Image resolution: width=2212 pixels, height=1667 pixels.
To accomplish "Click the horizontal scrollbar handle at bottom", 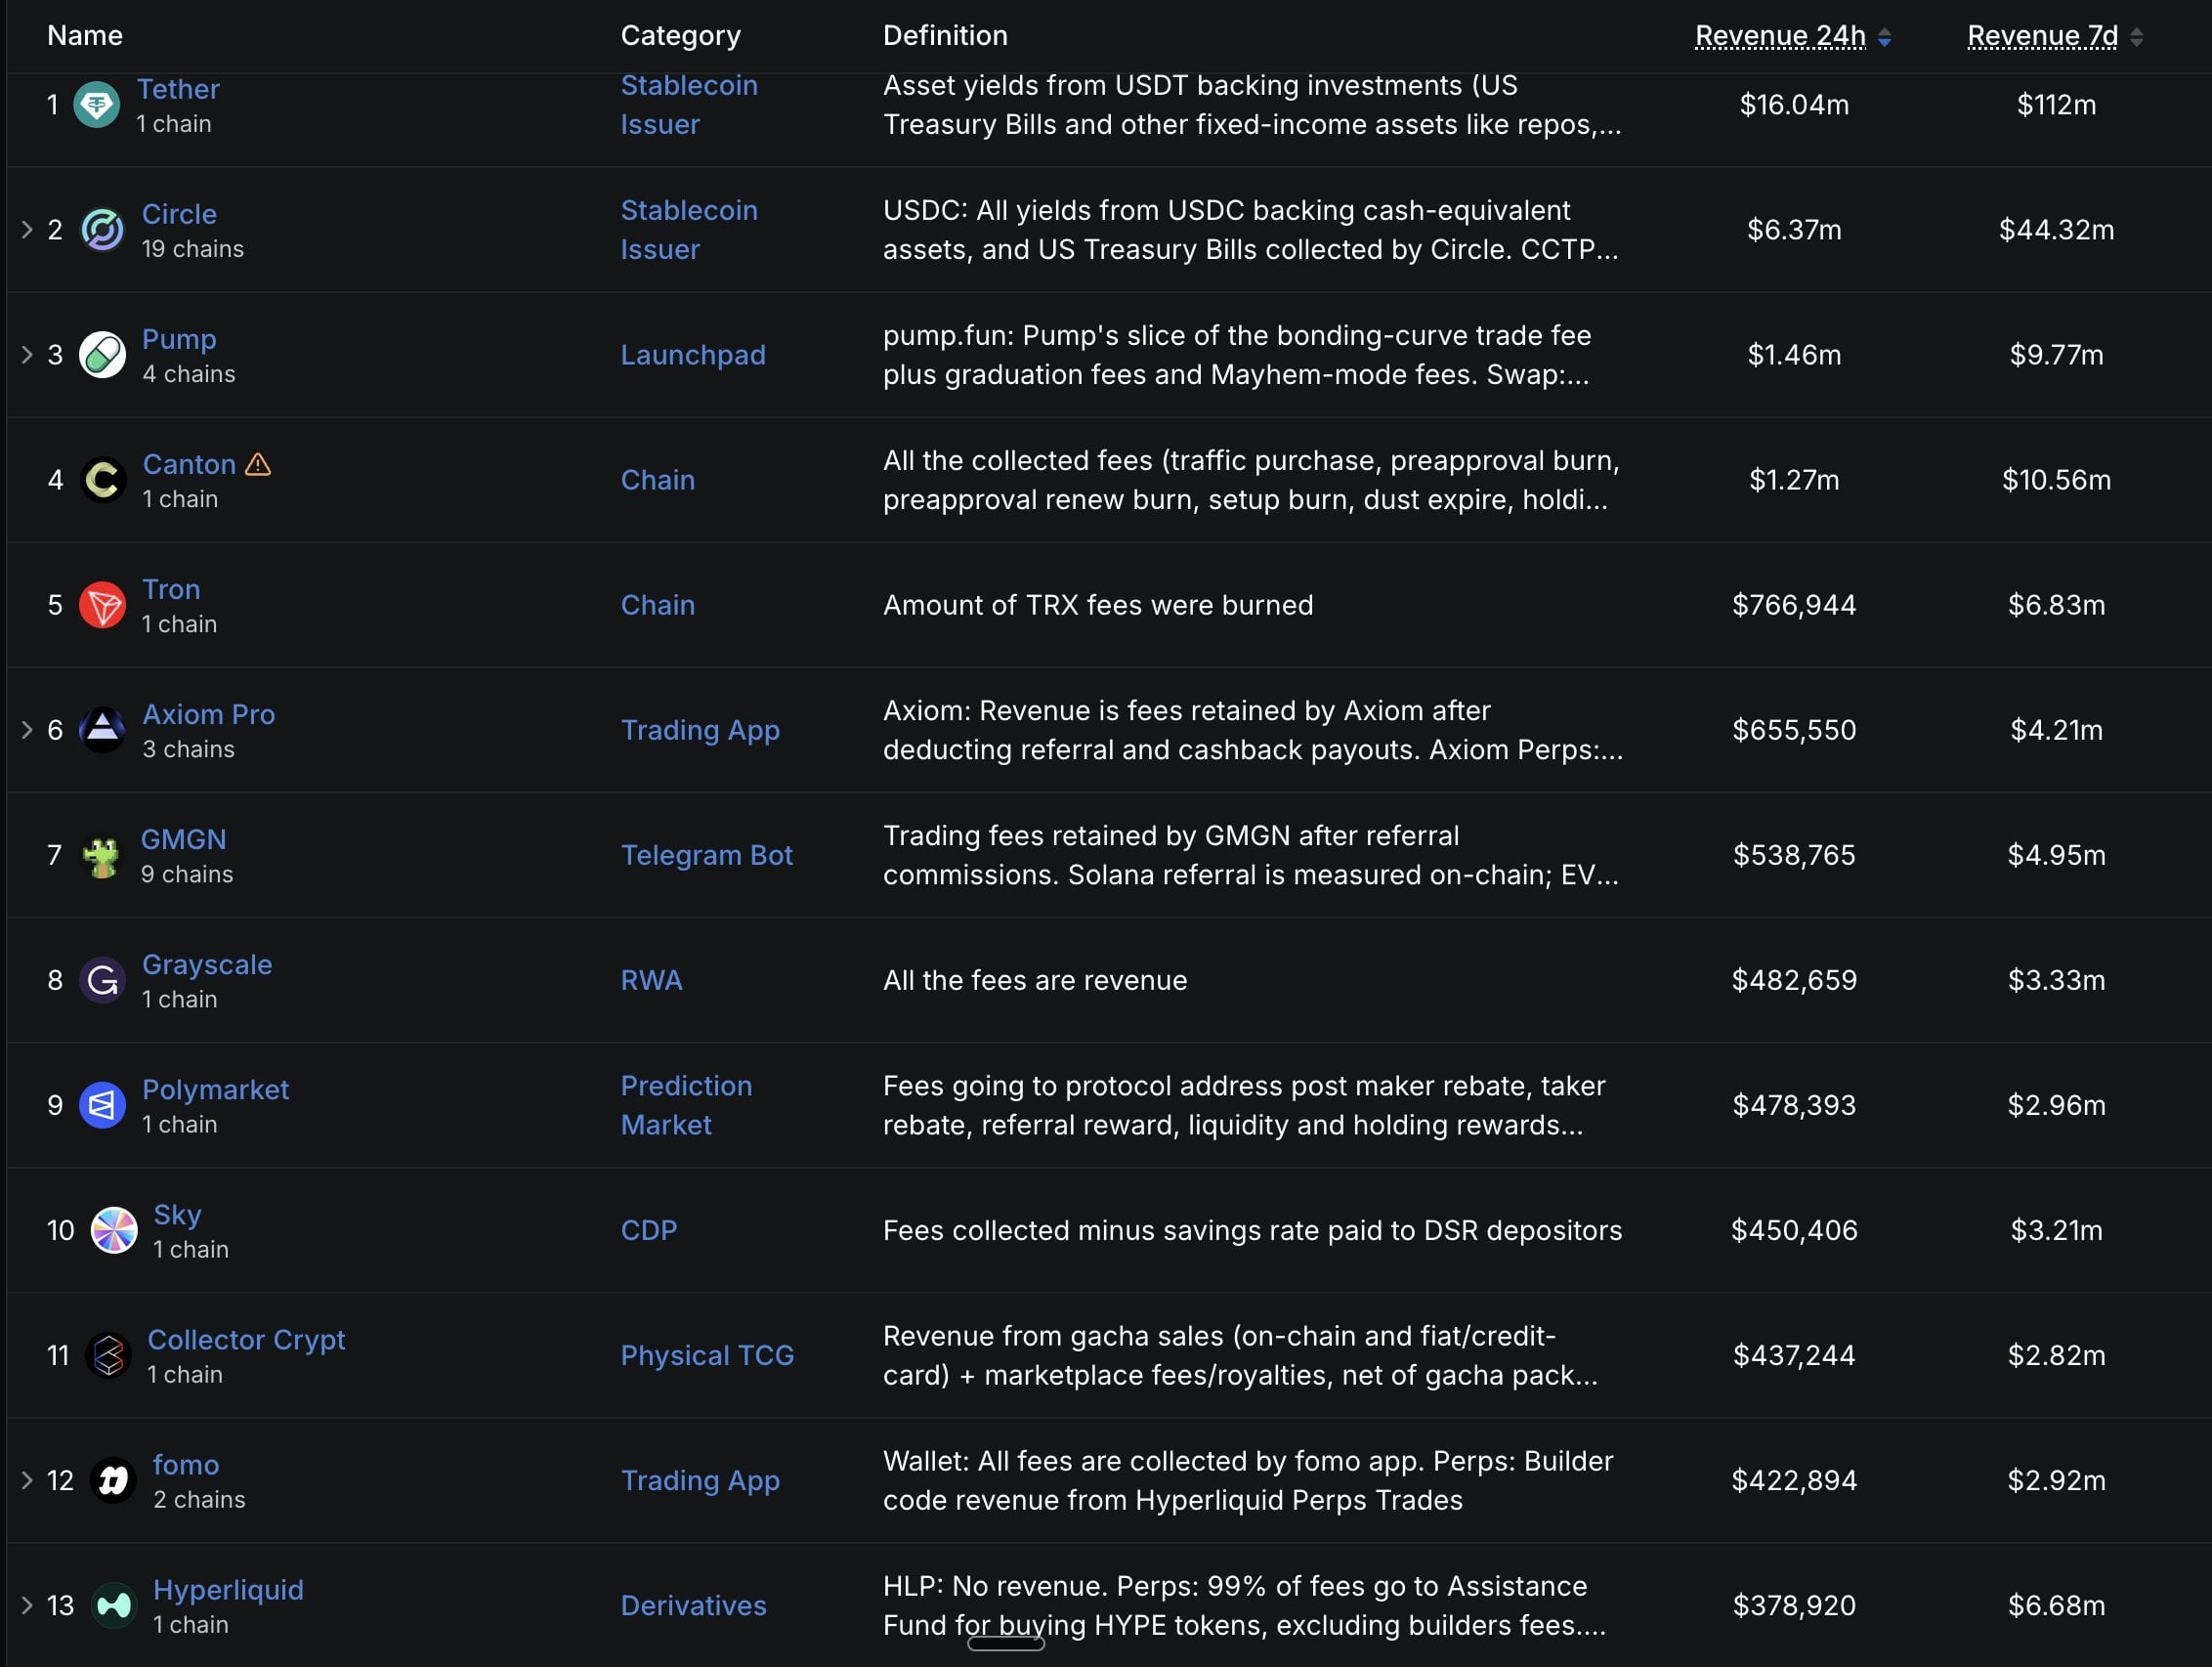I will pyautogui.click(x=1006, y=1644).
